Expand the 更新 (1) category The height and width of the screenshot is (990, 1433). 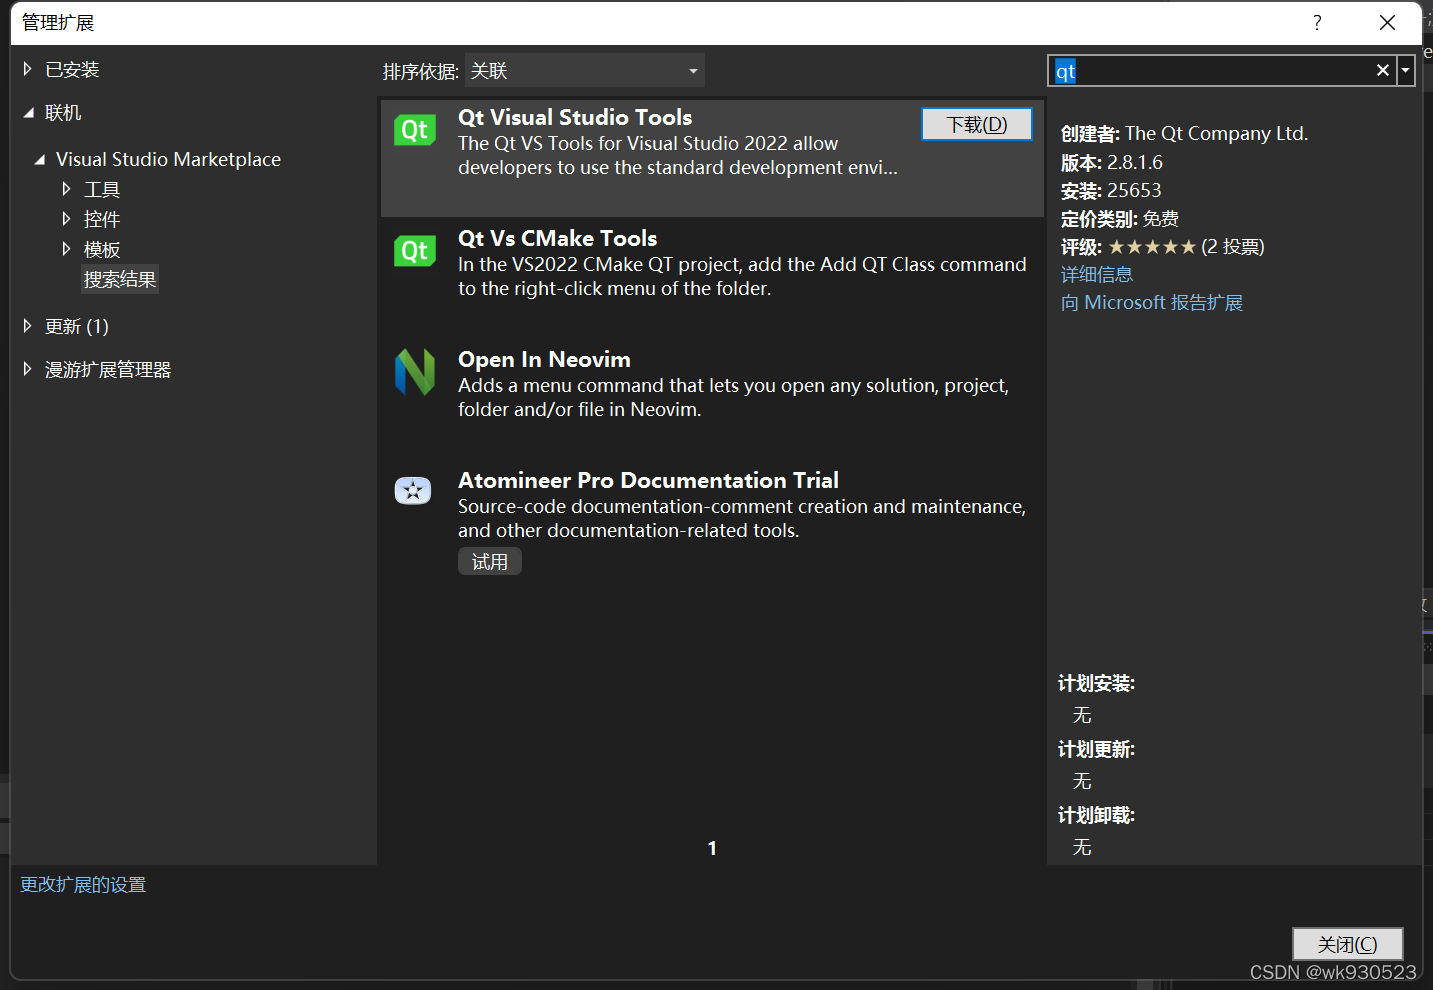click(x=28, y=326)
